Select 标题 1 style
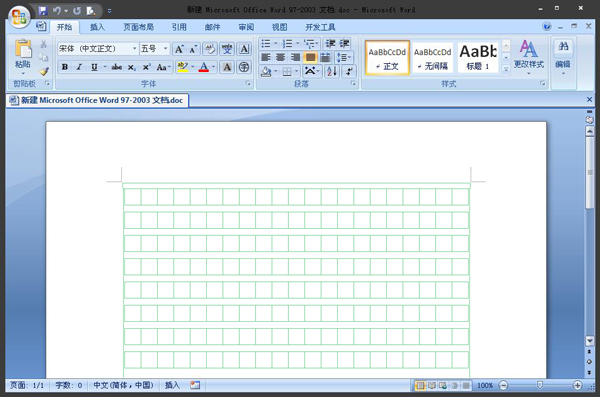The image size is (600, 397). tap(478, 57)
